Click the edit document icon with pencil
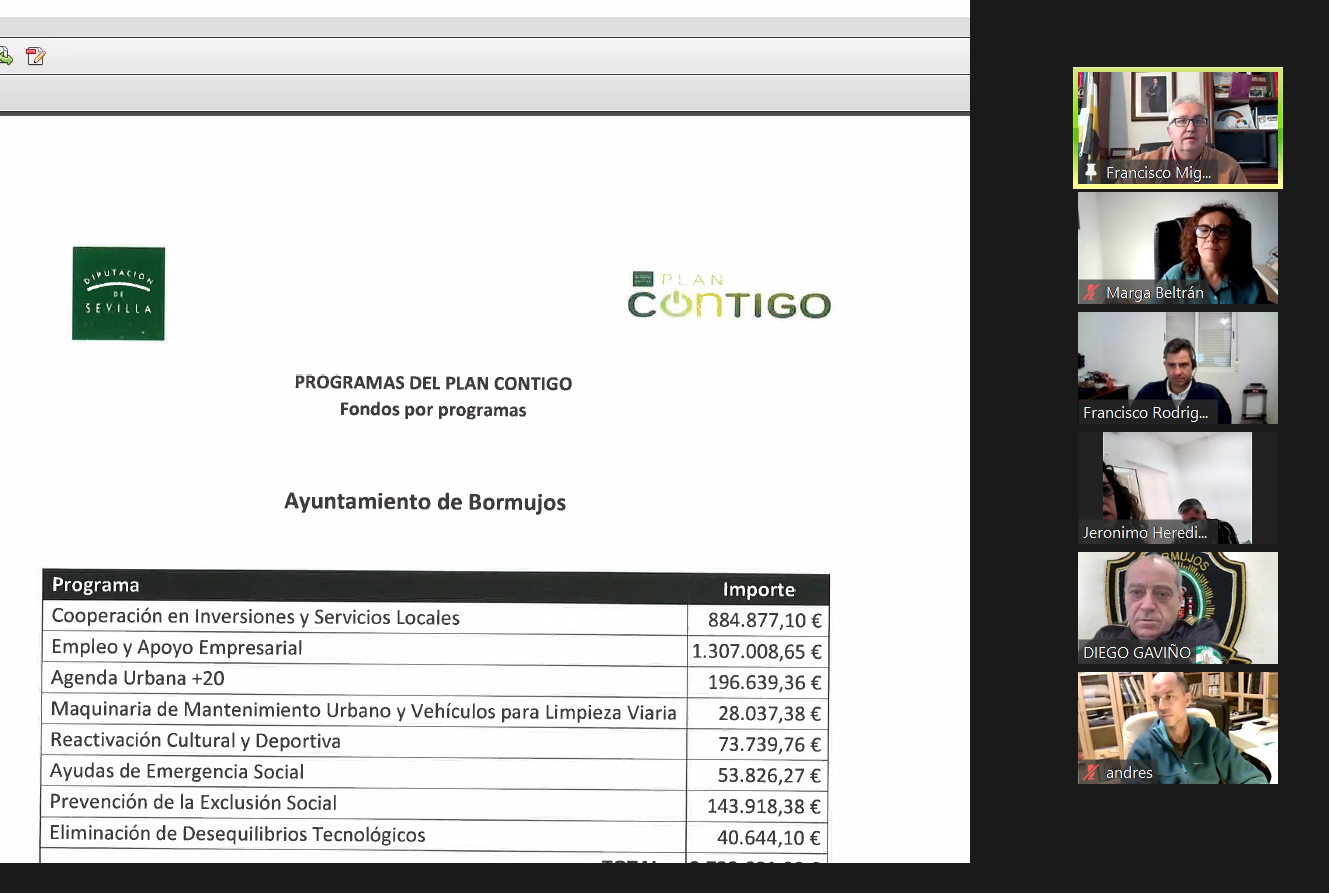 click(36, 56)
